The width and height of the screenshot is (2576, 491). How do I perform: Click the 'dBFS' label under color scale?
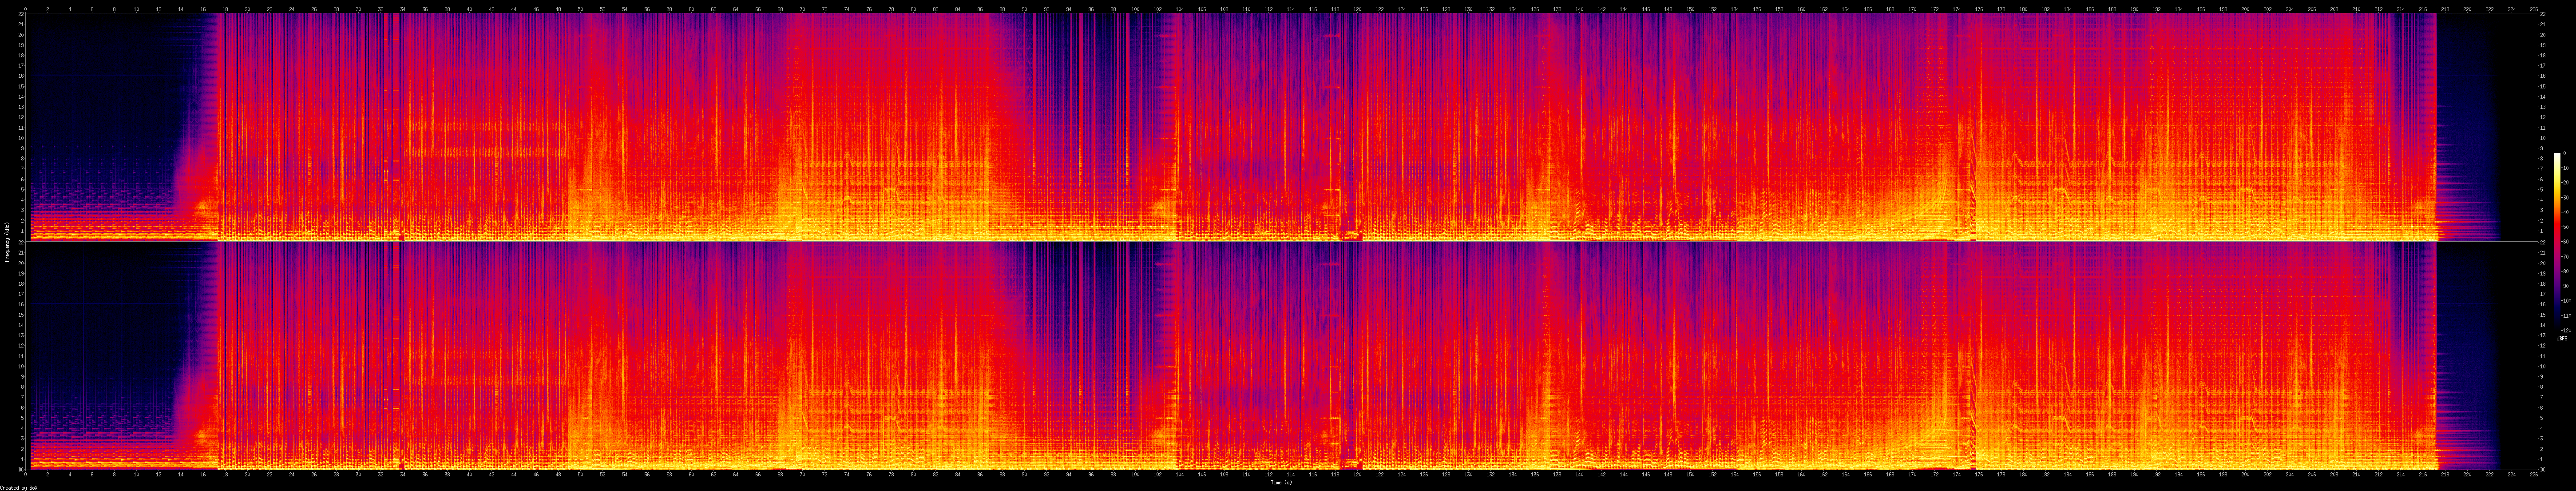tap(2561, 338)
